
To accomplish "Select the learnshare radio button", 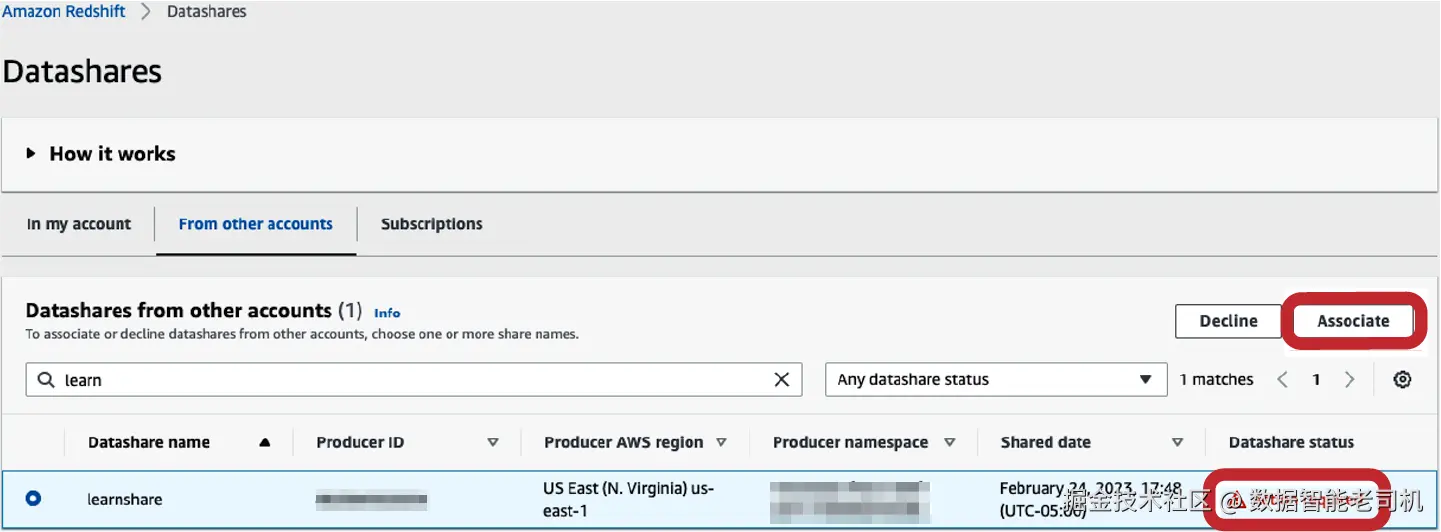I will click(x=34, y=498).
